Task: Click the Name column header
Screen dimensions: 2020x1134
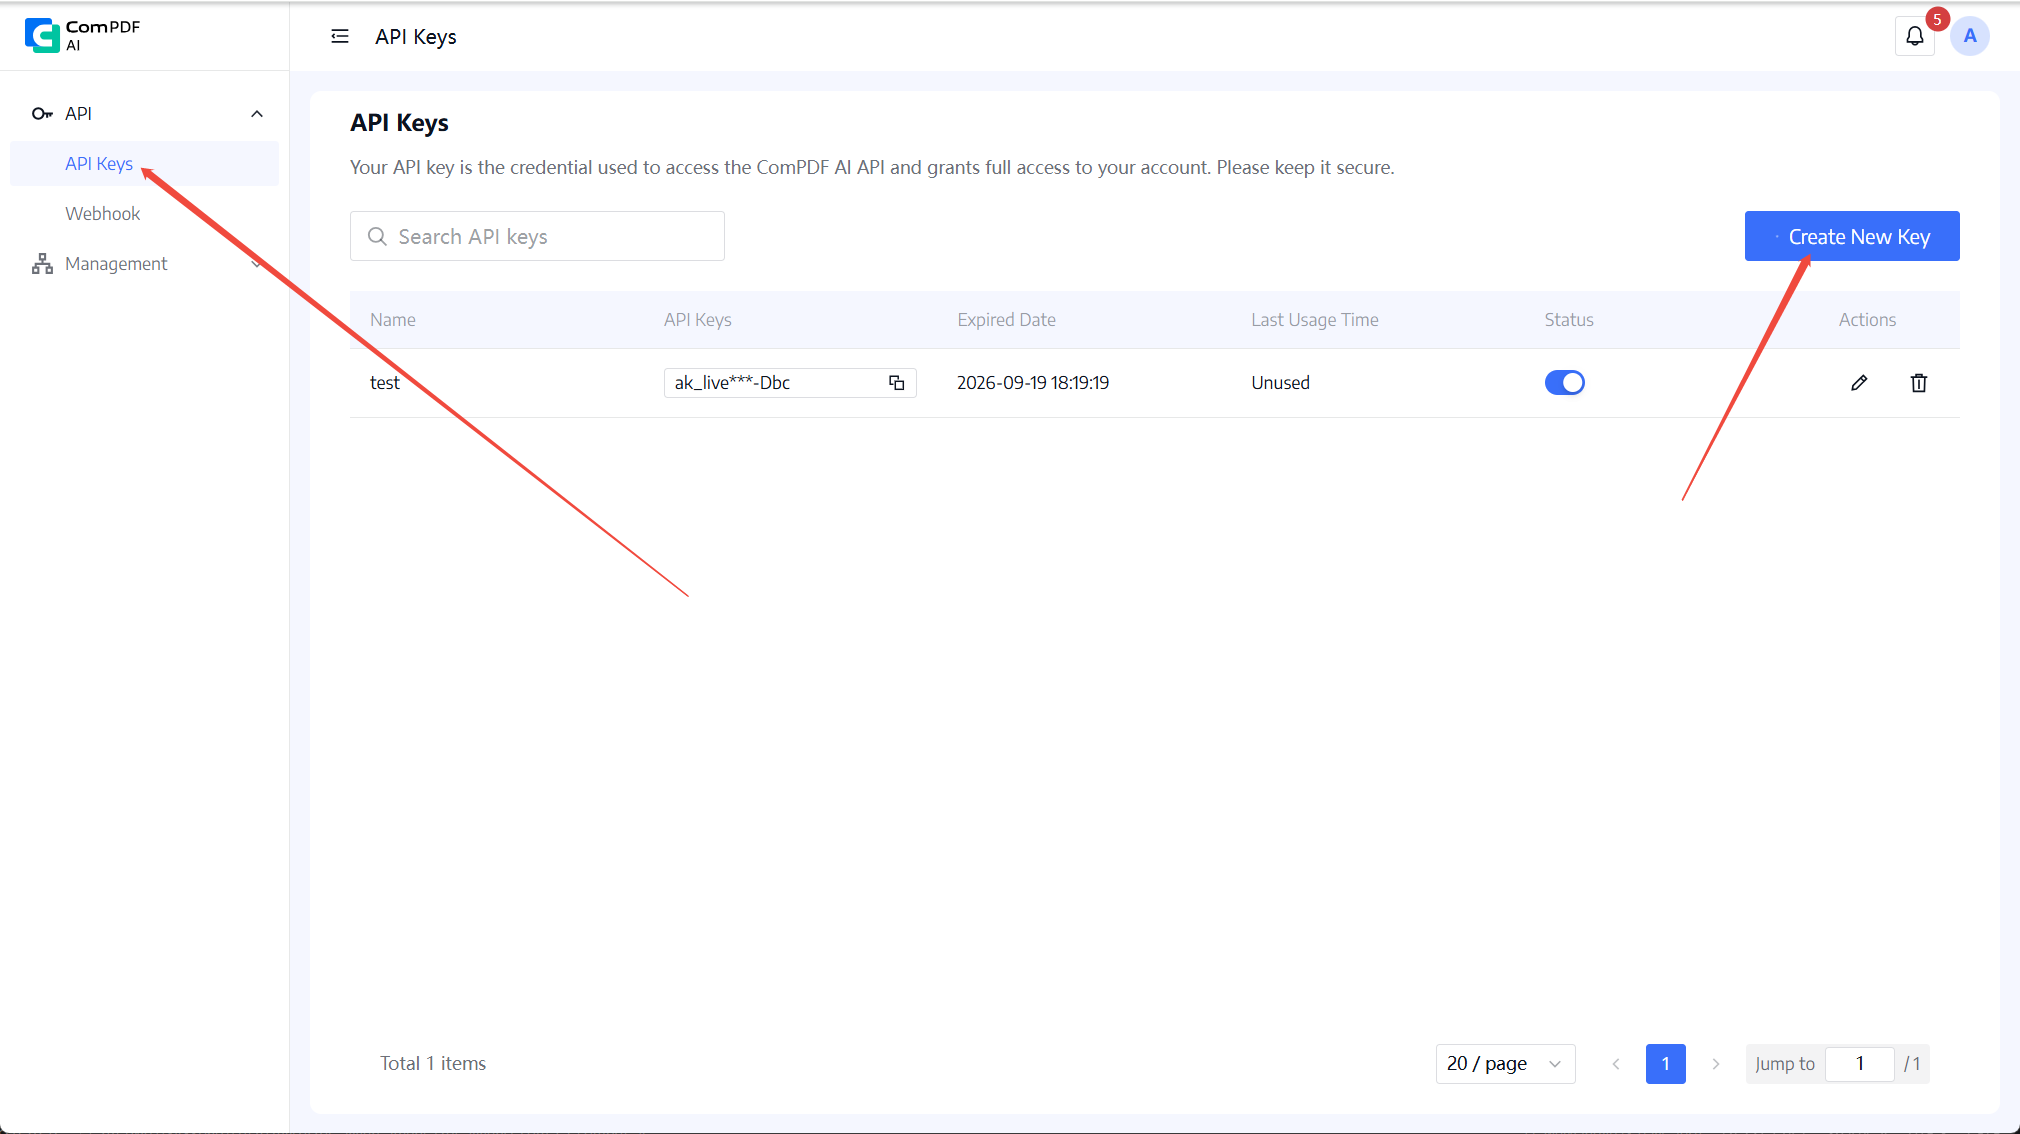Action: pos(393,320)
